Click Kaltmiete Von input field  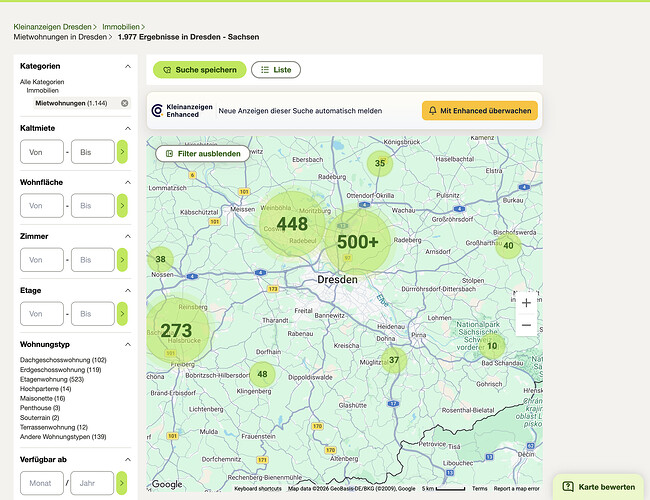click(x=42, y=152)
